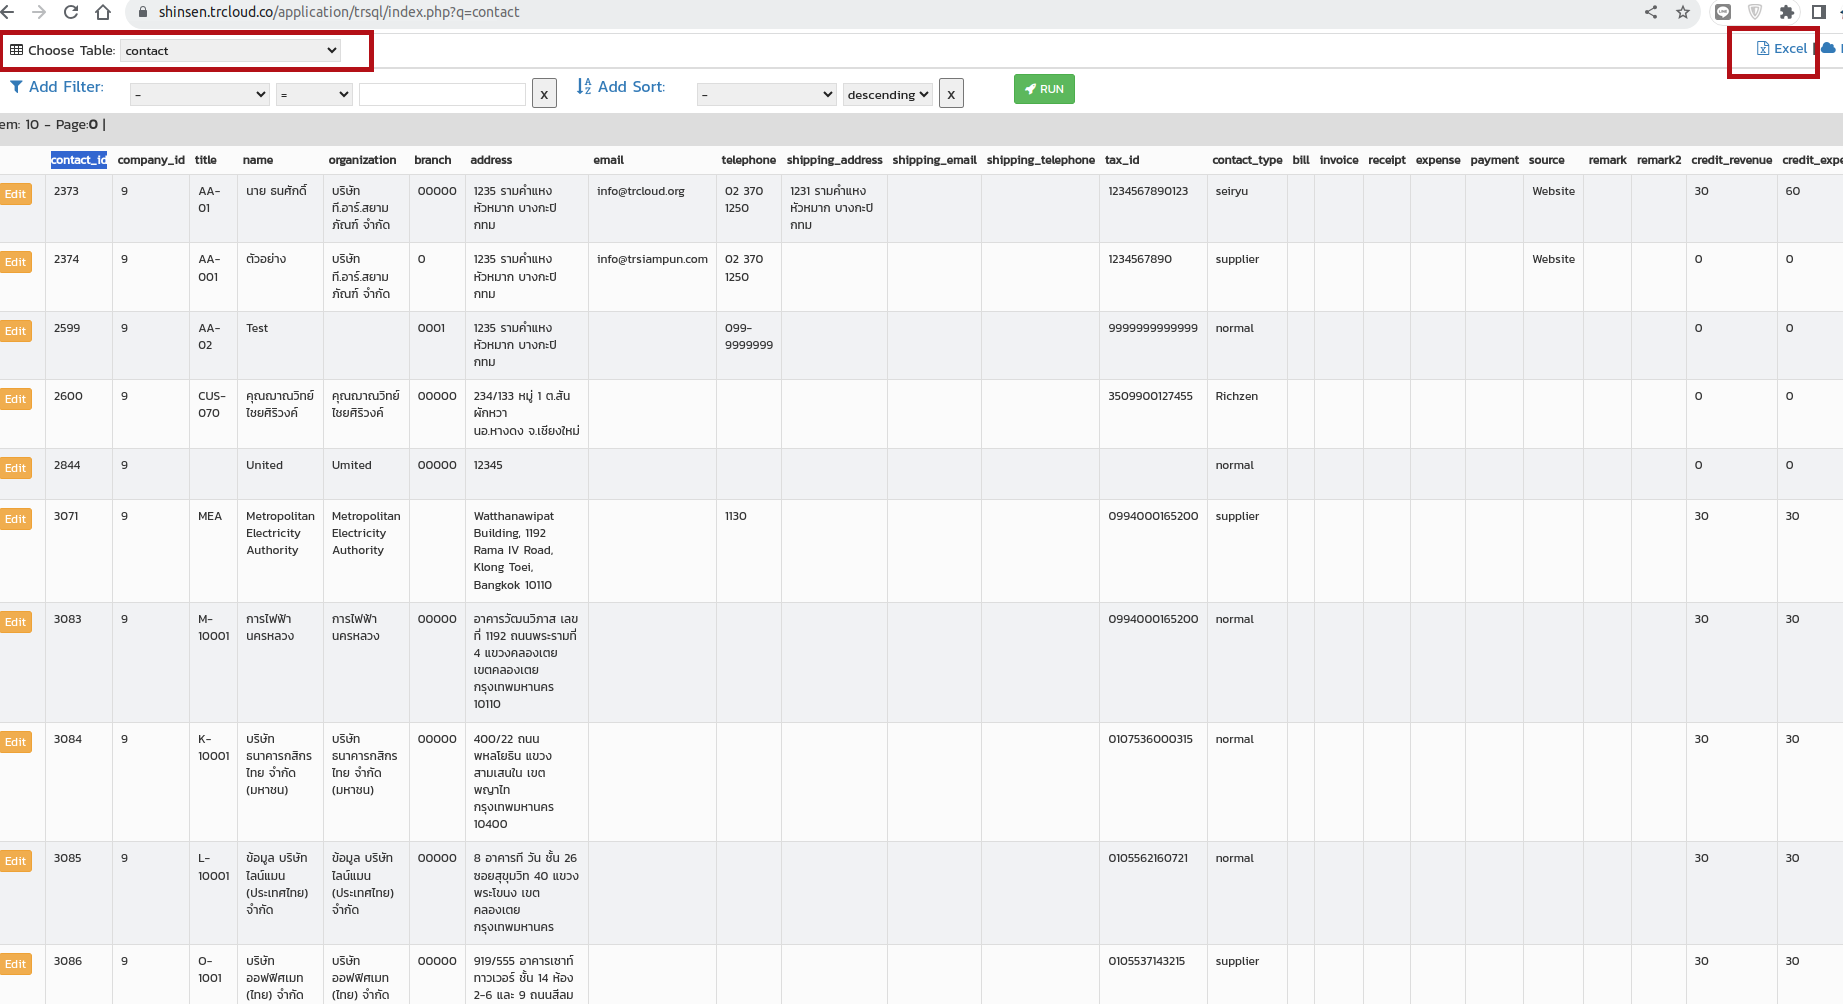Edit contact row 2844

click(15, 468)
